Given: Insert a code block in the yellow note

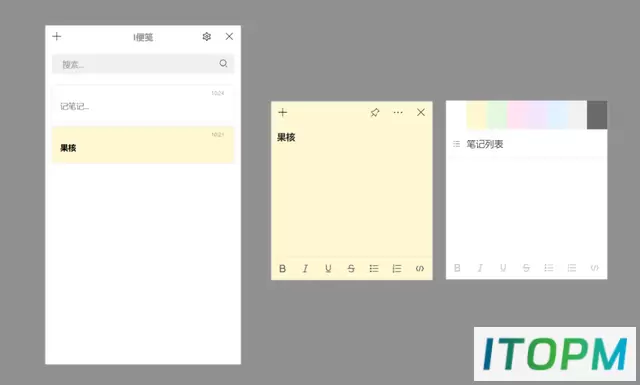Looking at the screenshot, I should pos(420,269).
